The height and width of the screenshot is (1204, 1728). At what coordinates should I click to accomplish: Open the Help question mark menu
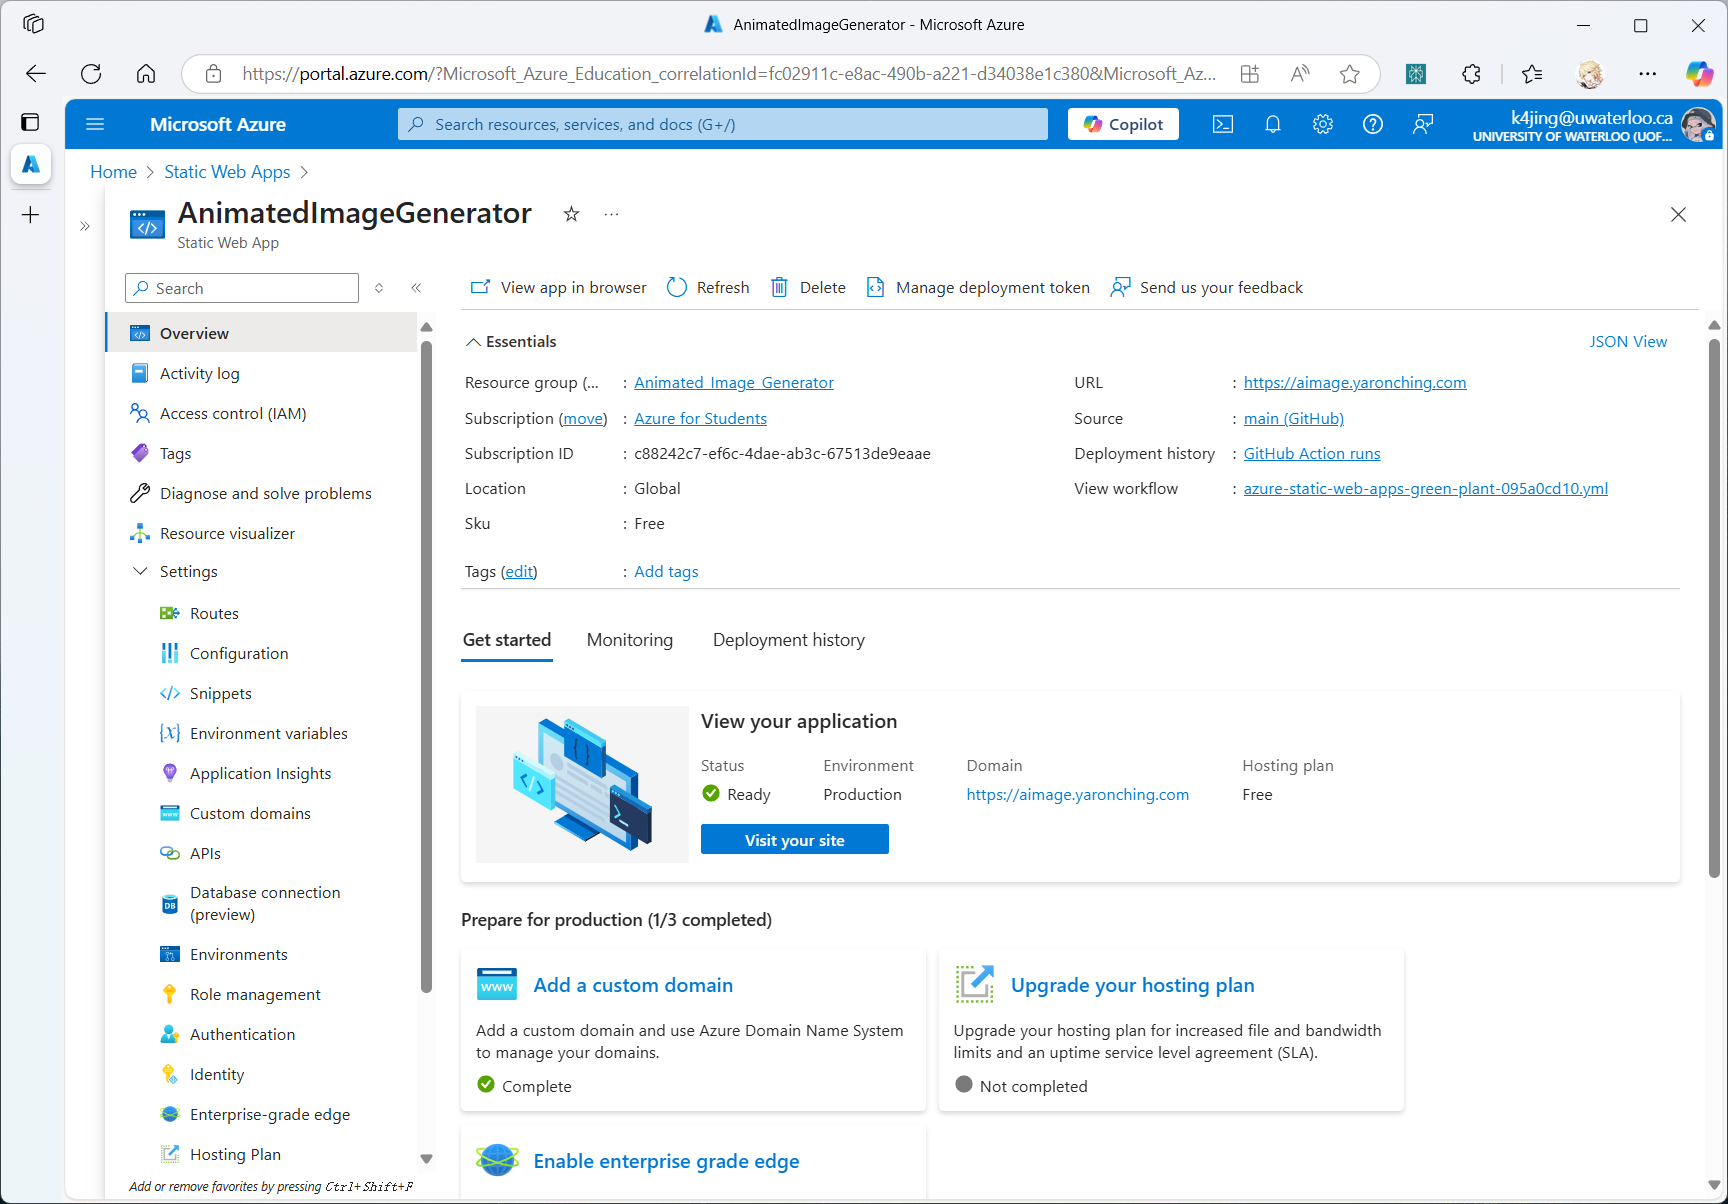click(1373, 124)
